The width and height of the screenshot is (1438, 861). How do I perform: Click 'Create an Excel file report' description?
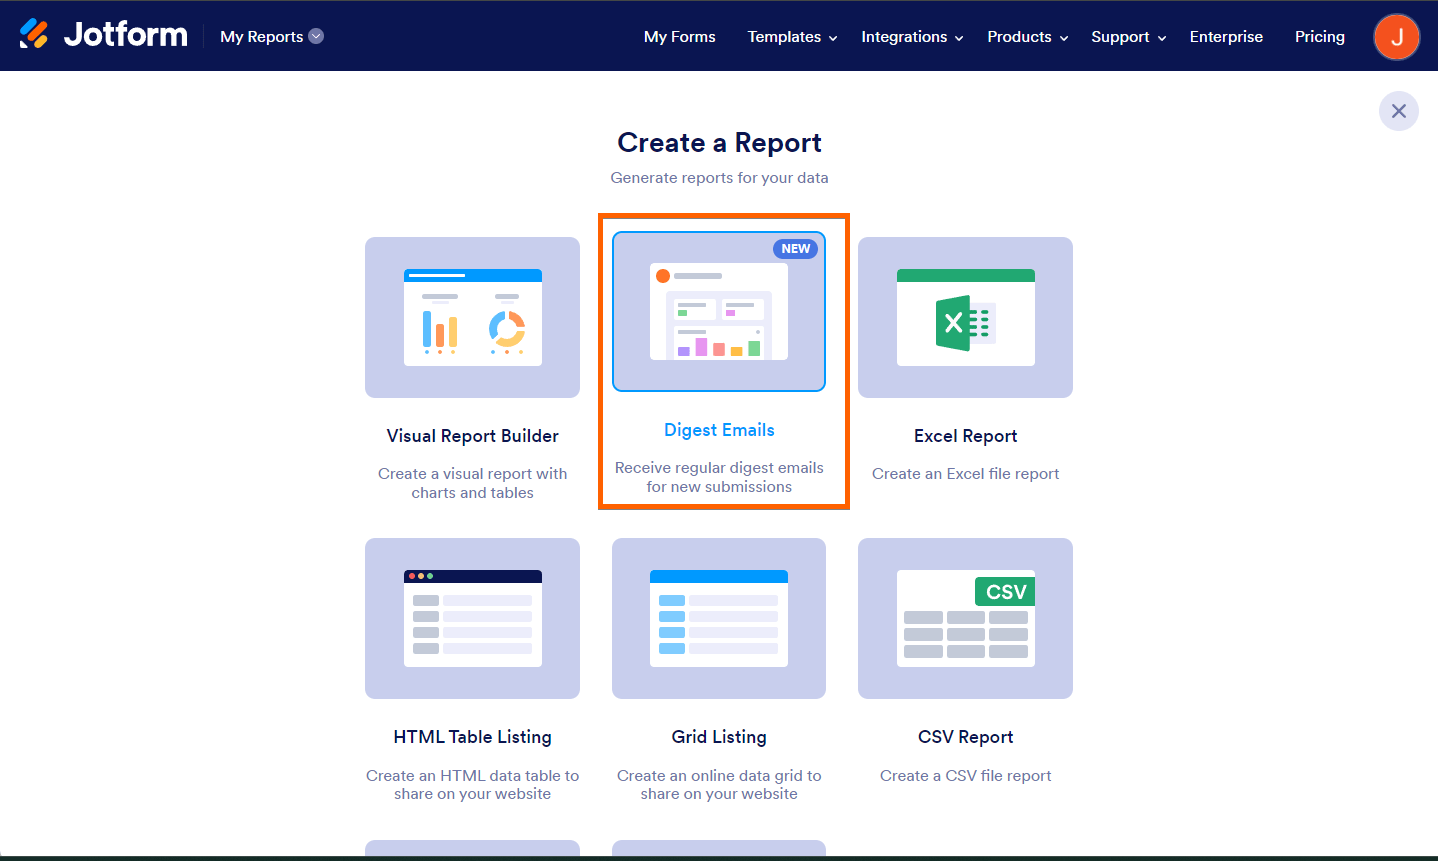(x=966, y=474)
